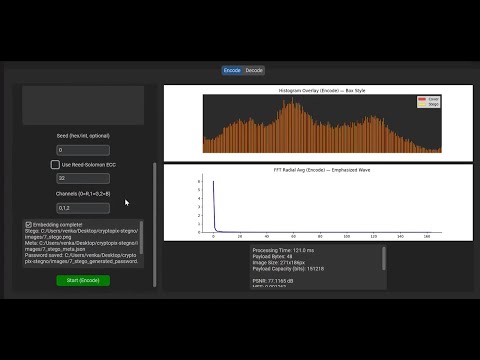Image resolution: width=480 pixels, height=360 pixels.
Task: Switch to the Encode tab
Action: (x=232, y=70)
